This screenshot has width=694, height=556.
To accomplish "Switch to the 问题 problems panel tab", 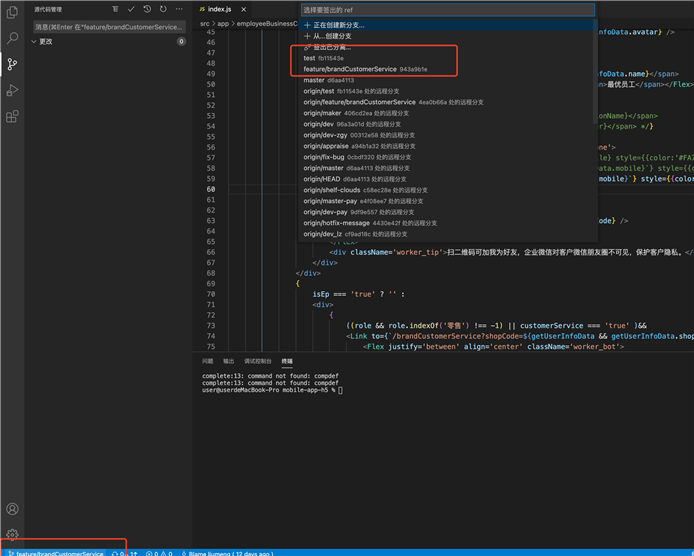I will pos(208,362).
